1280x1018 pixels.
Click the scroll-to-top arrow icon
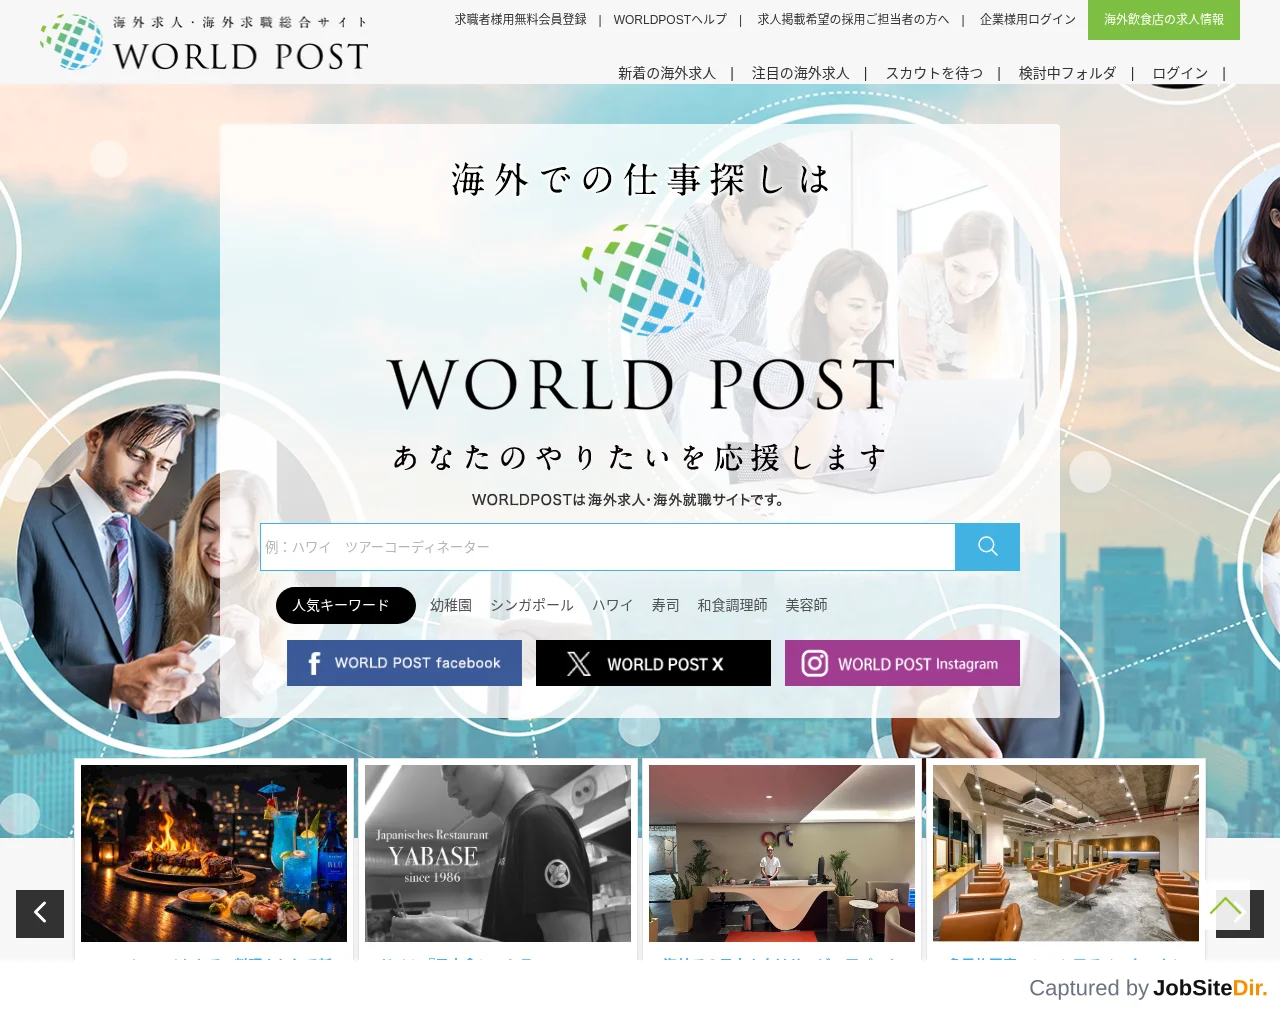tap(1226, 906)
